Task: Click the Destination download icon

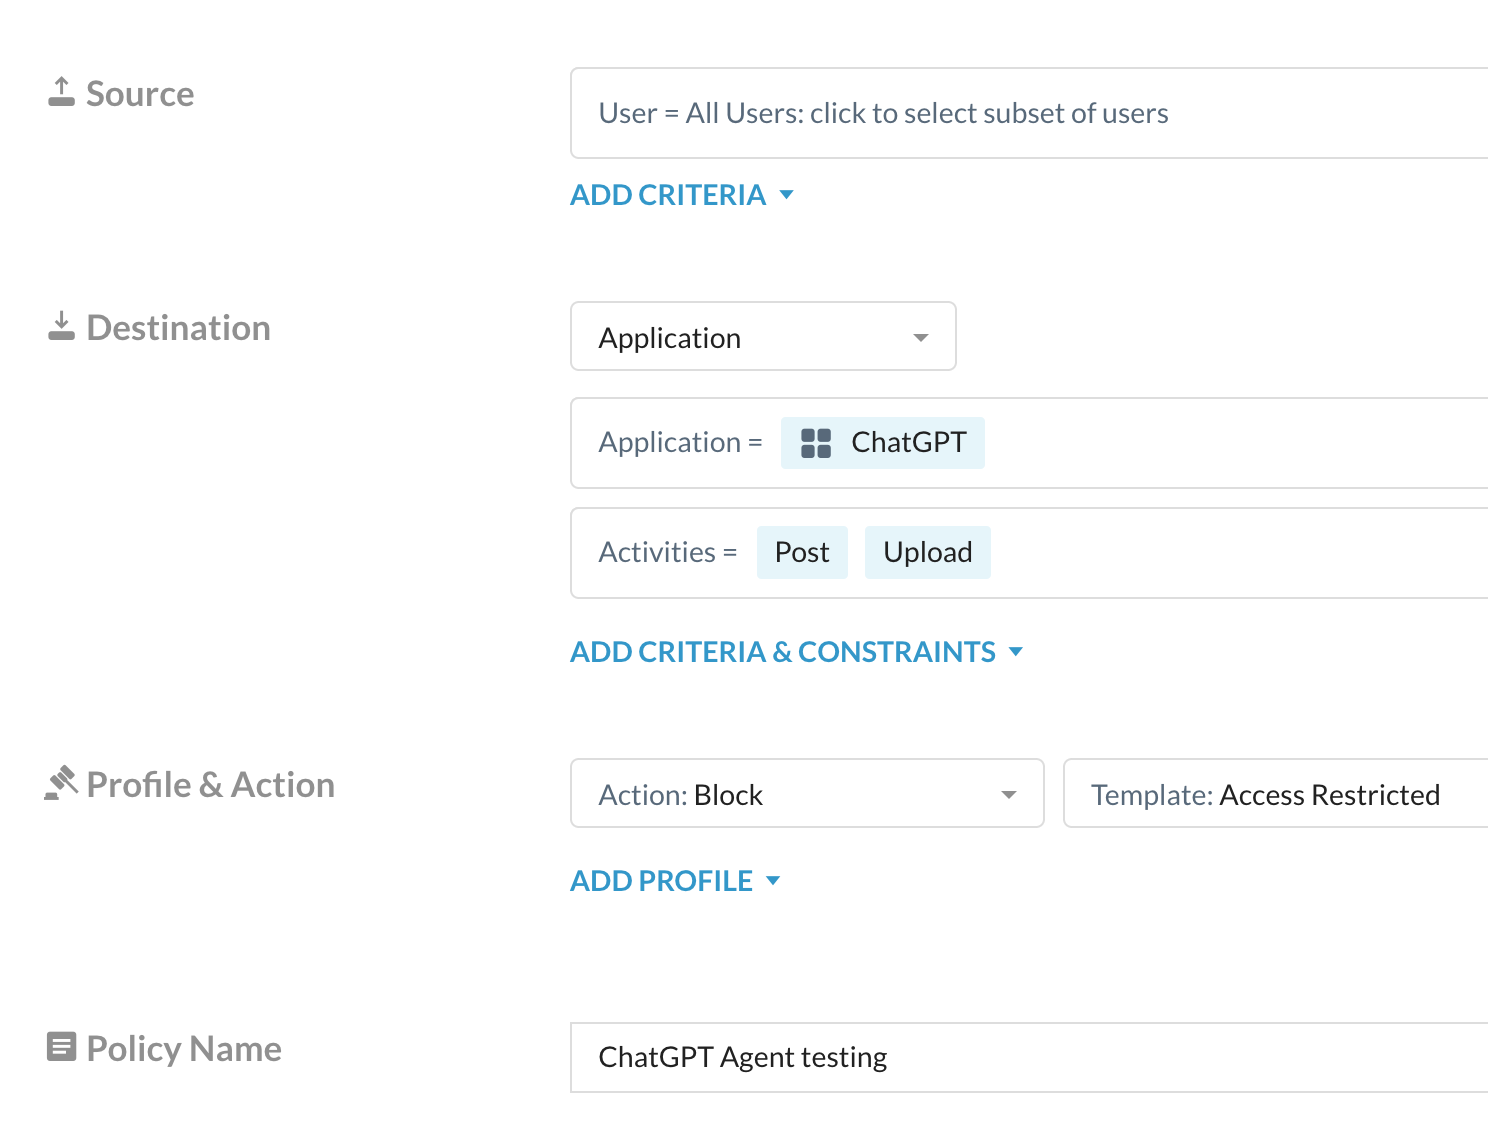Action: tap(61, 326)
